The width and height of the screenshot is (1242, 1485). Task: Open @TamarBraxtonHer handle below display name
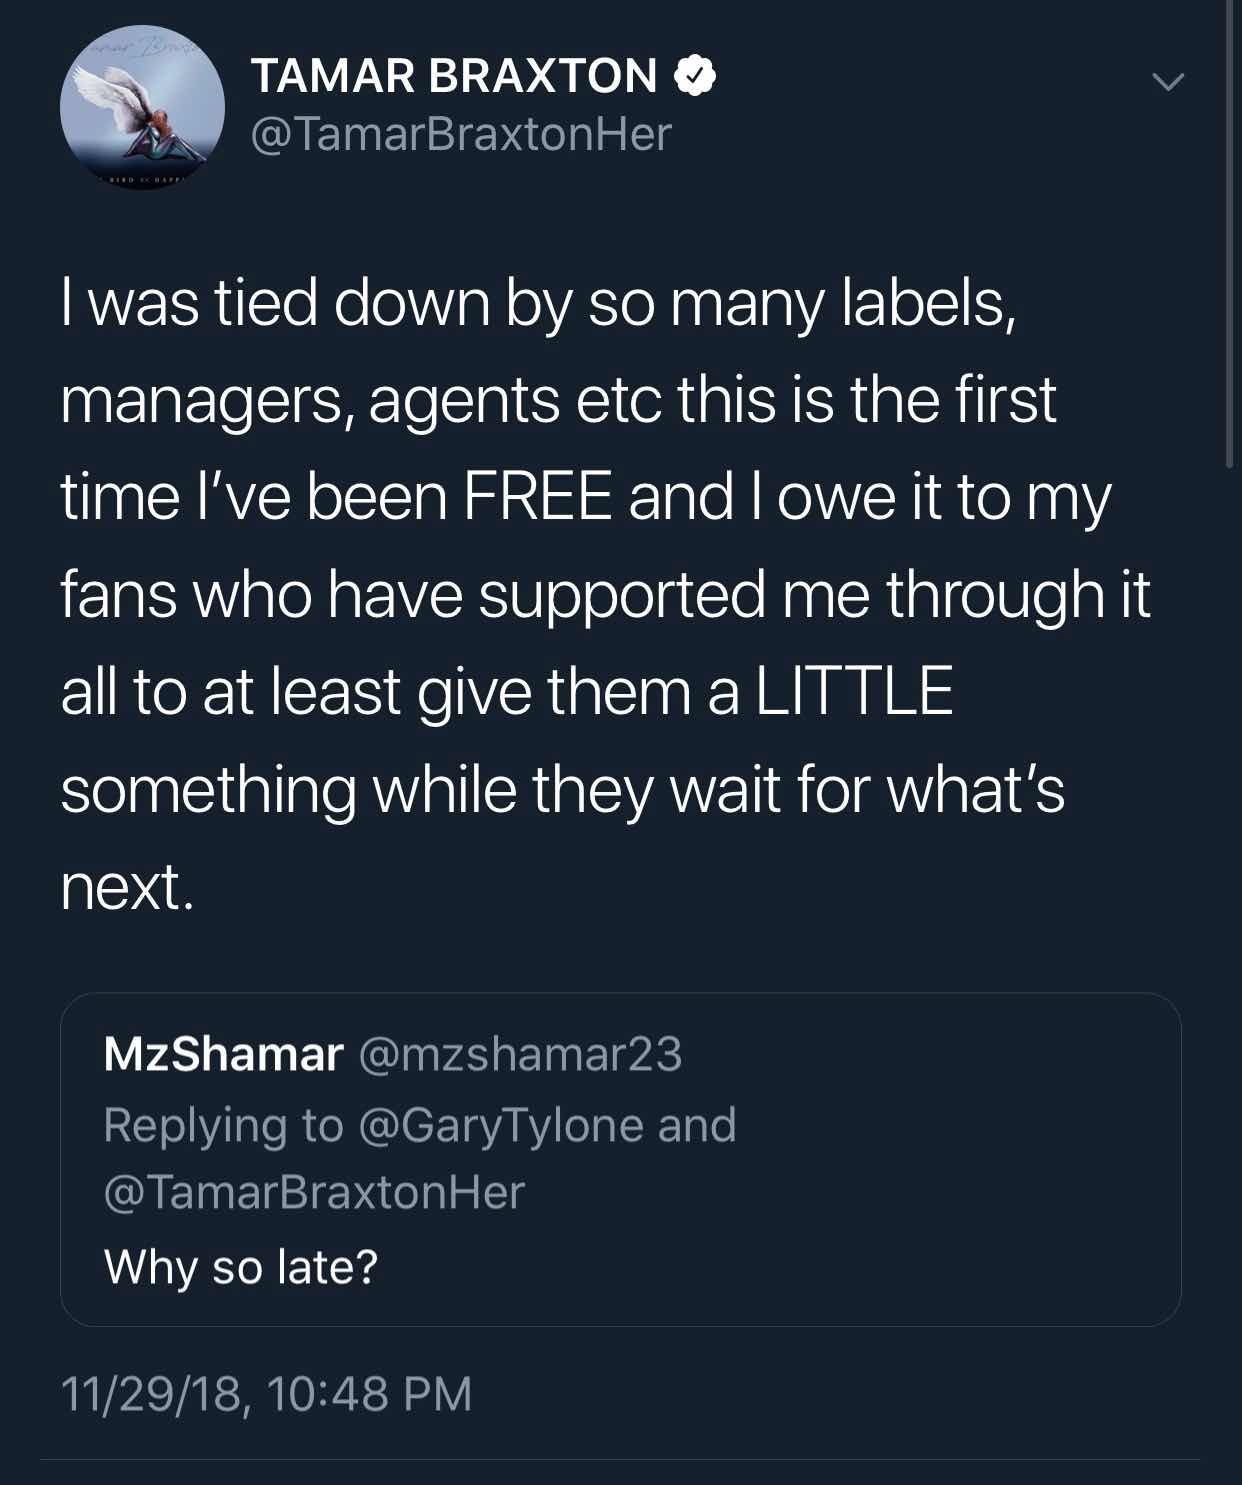[x=461, y=134]
